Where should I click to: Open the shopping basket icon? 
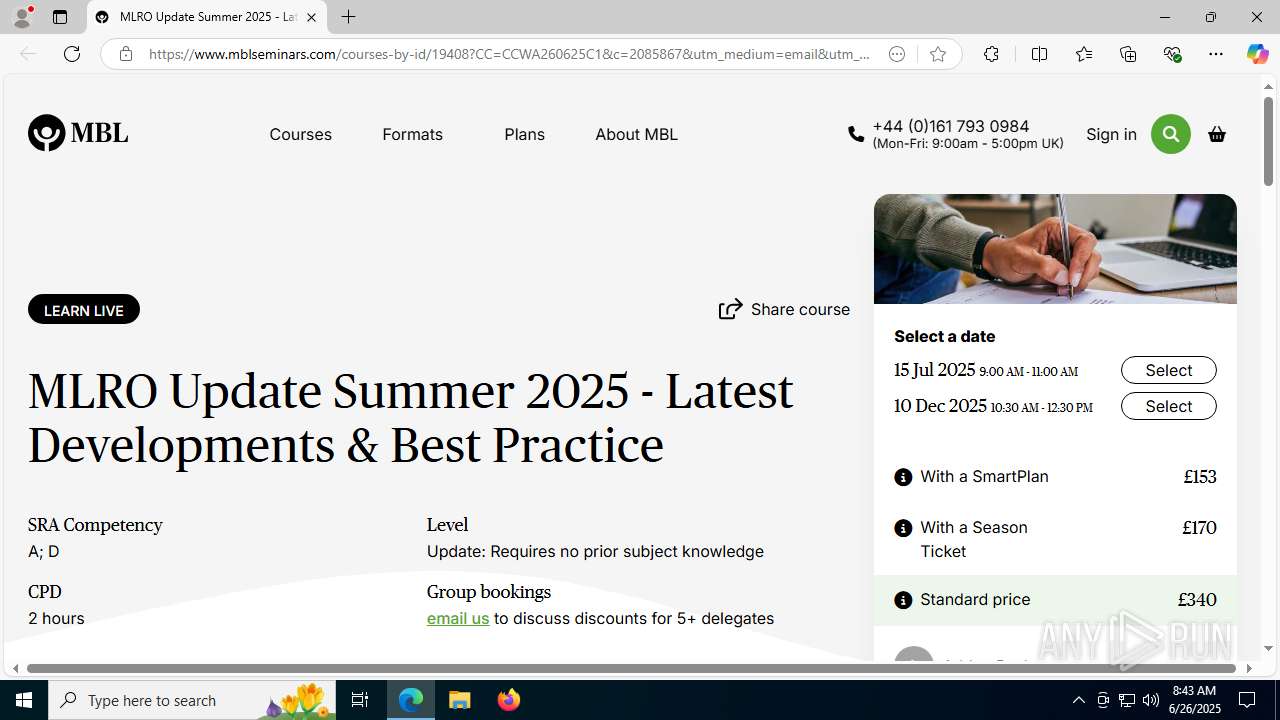(1217, 134)
